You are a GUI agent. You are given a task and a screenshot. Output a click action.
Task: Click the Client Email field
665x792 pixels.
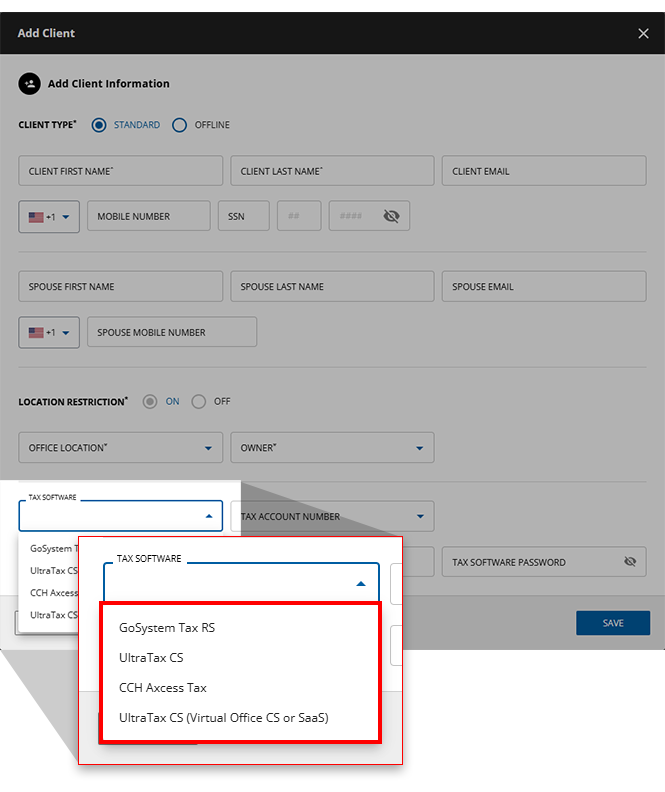point(544,171)
